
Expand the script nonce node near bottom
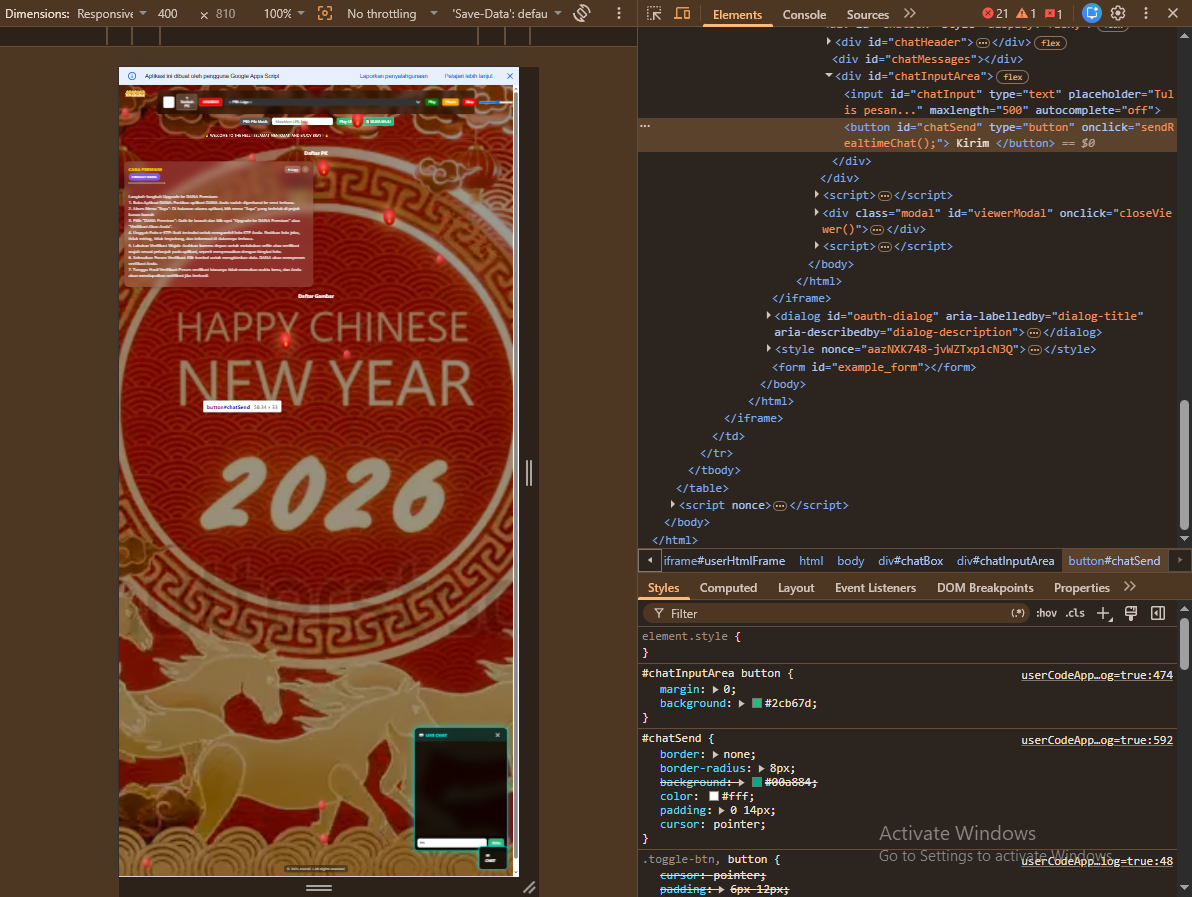tap(672, 505)
